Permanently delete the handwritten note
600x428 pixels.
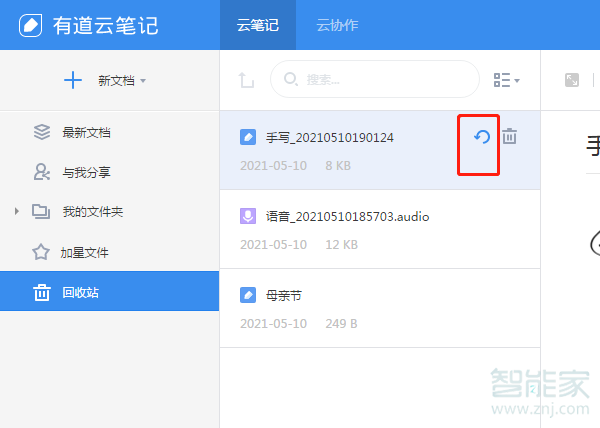tap(509, 137)
